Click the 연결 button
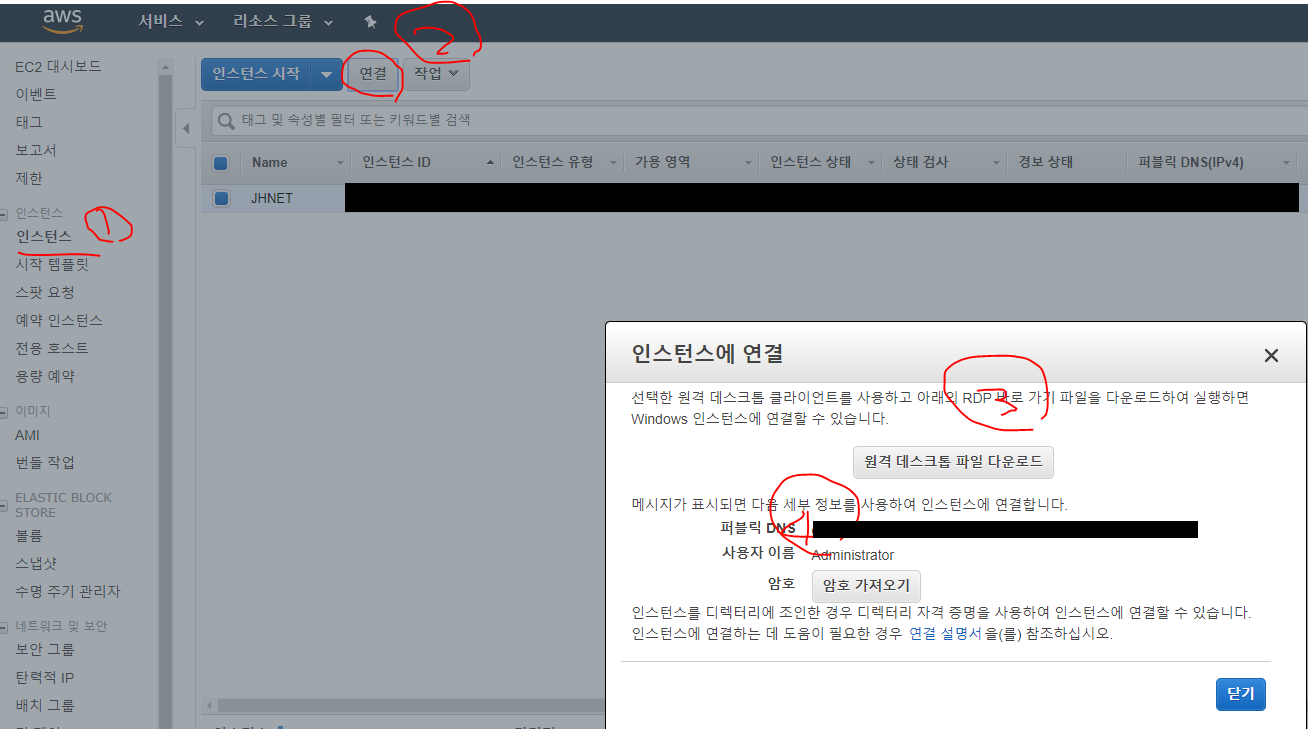This screenshot has width=1308, height=729. [x=373, y=73]
